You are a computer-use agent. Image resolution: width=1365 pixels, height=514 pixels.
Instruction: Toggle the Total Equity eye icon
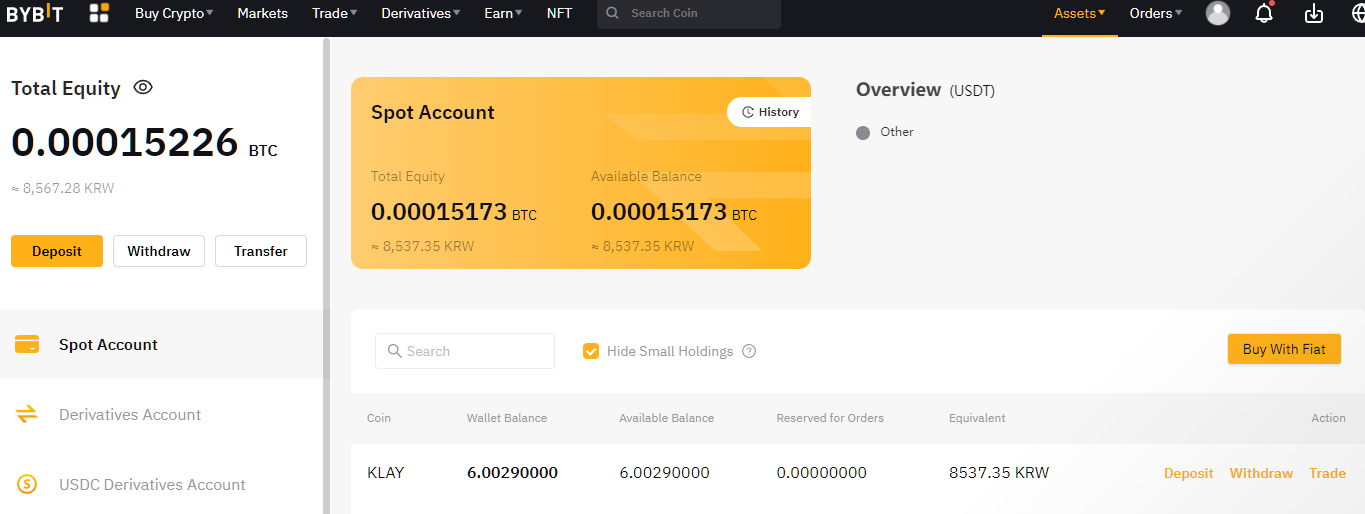[143, 87]
